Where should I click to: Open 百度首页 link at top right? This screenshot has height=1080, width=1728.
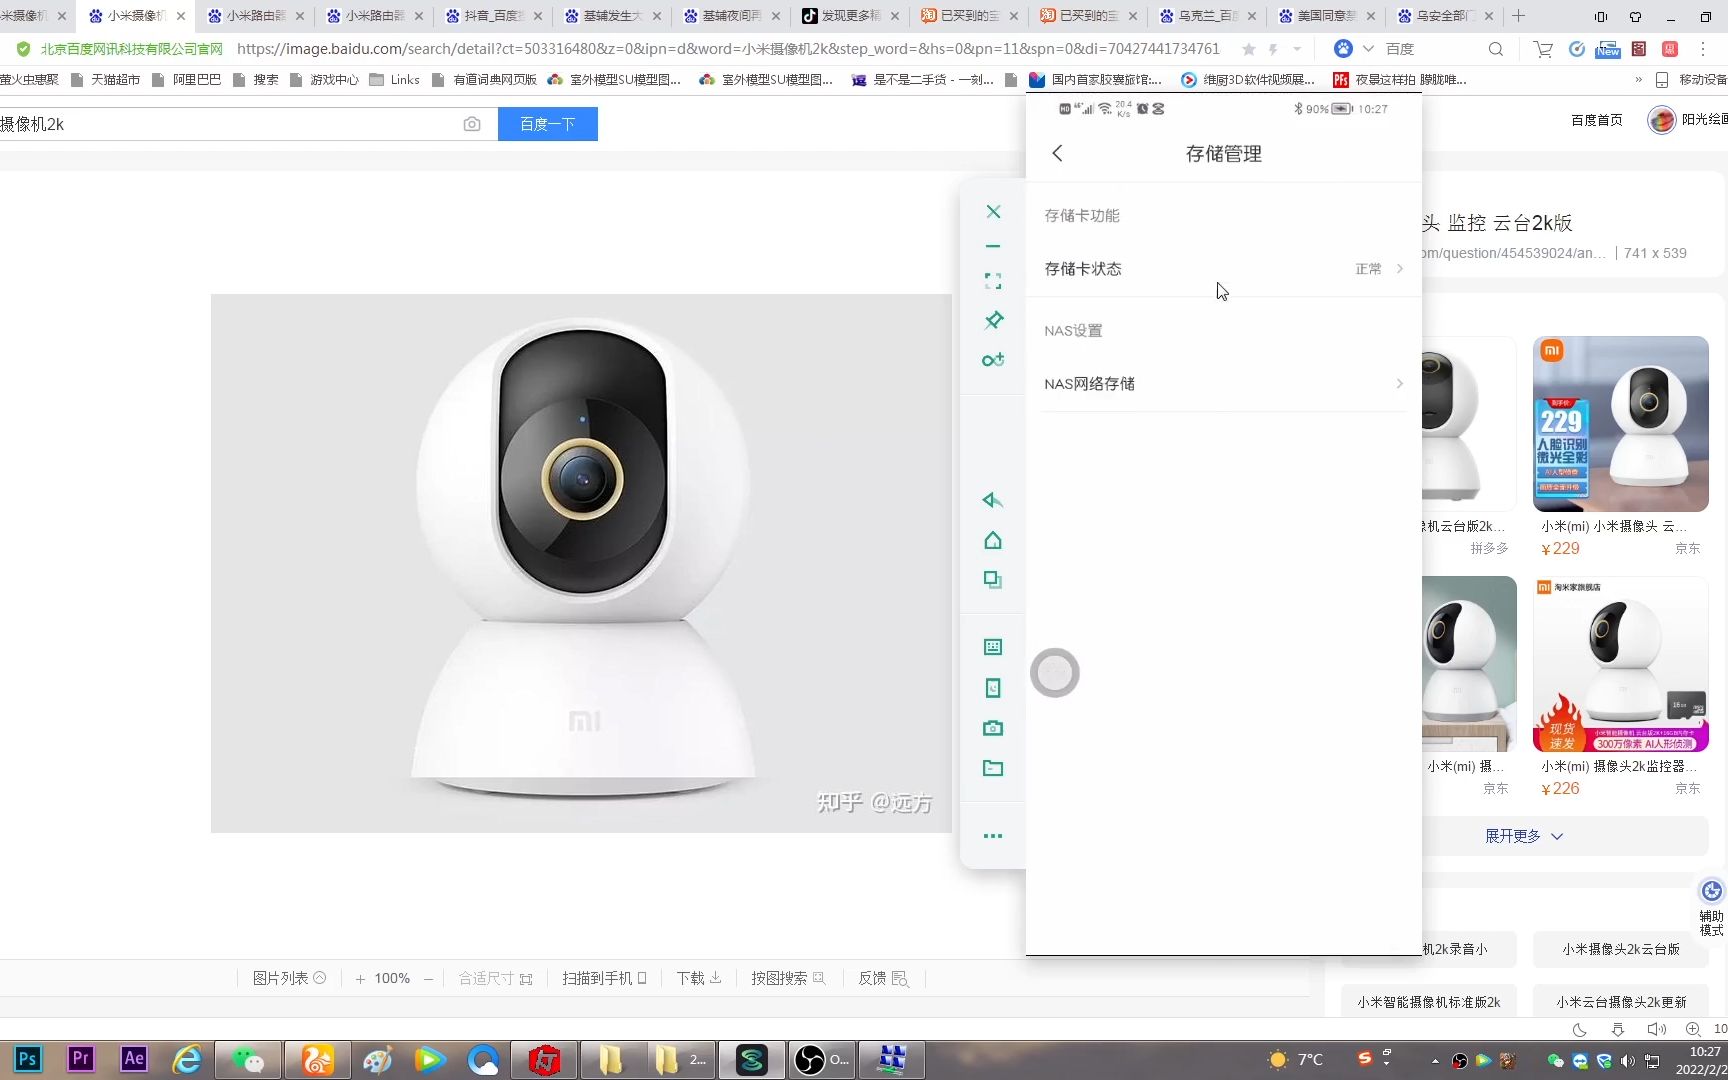tap(1596, 120)
